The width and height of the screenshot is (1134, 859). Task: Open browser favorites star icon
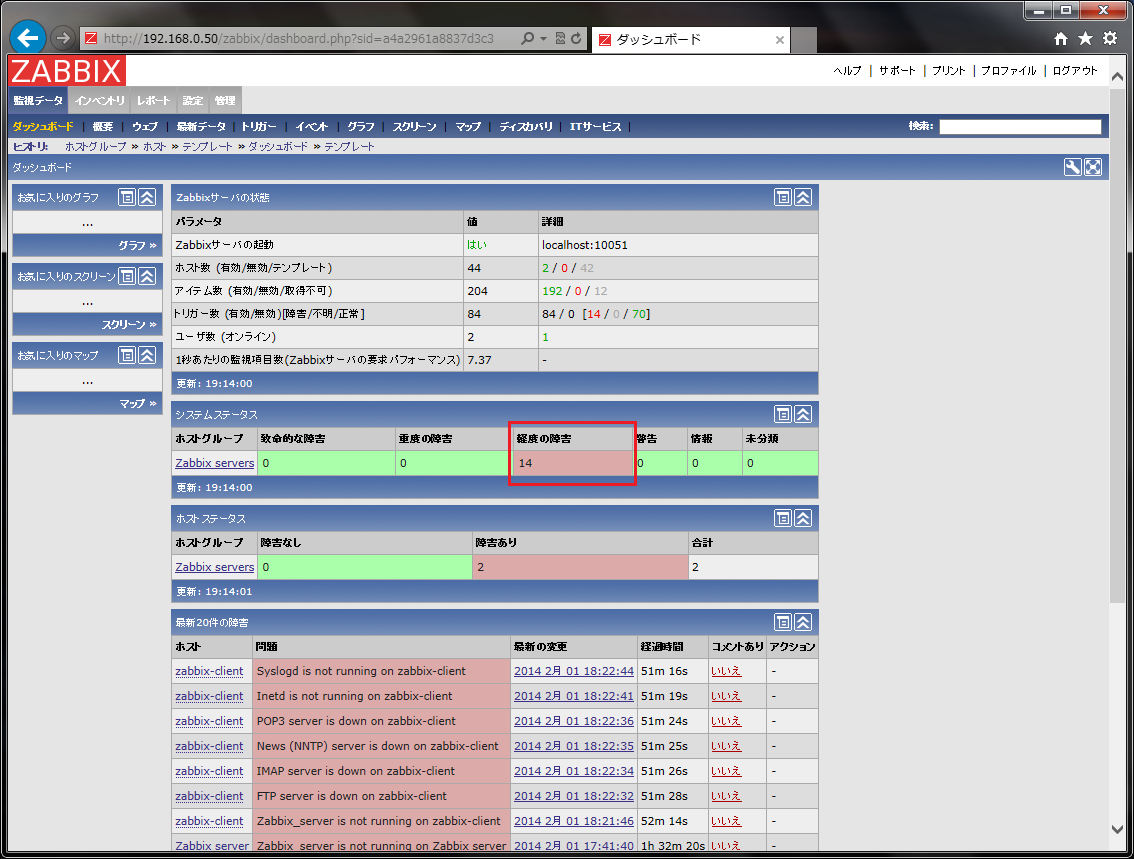[1086, 38]
